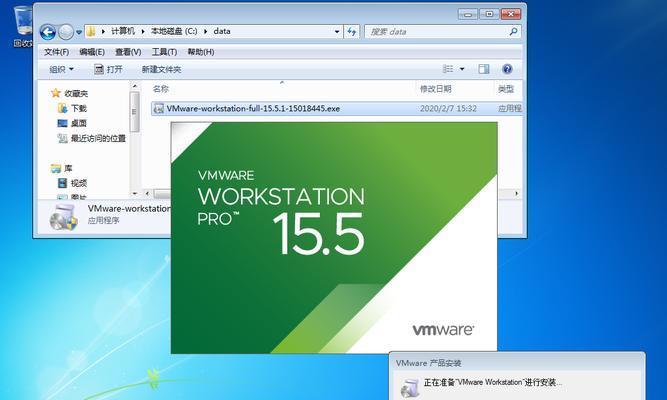Click navigation pane scroll down arrow
This screenshot has height=400, width=667.
[135, 194]
